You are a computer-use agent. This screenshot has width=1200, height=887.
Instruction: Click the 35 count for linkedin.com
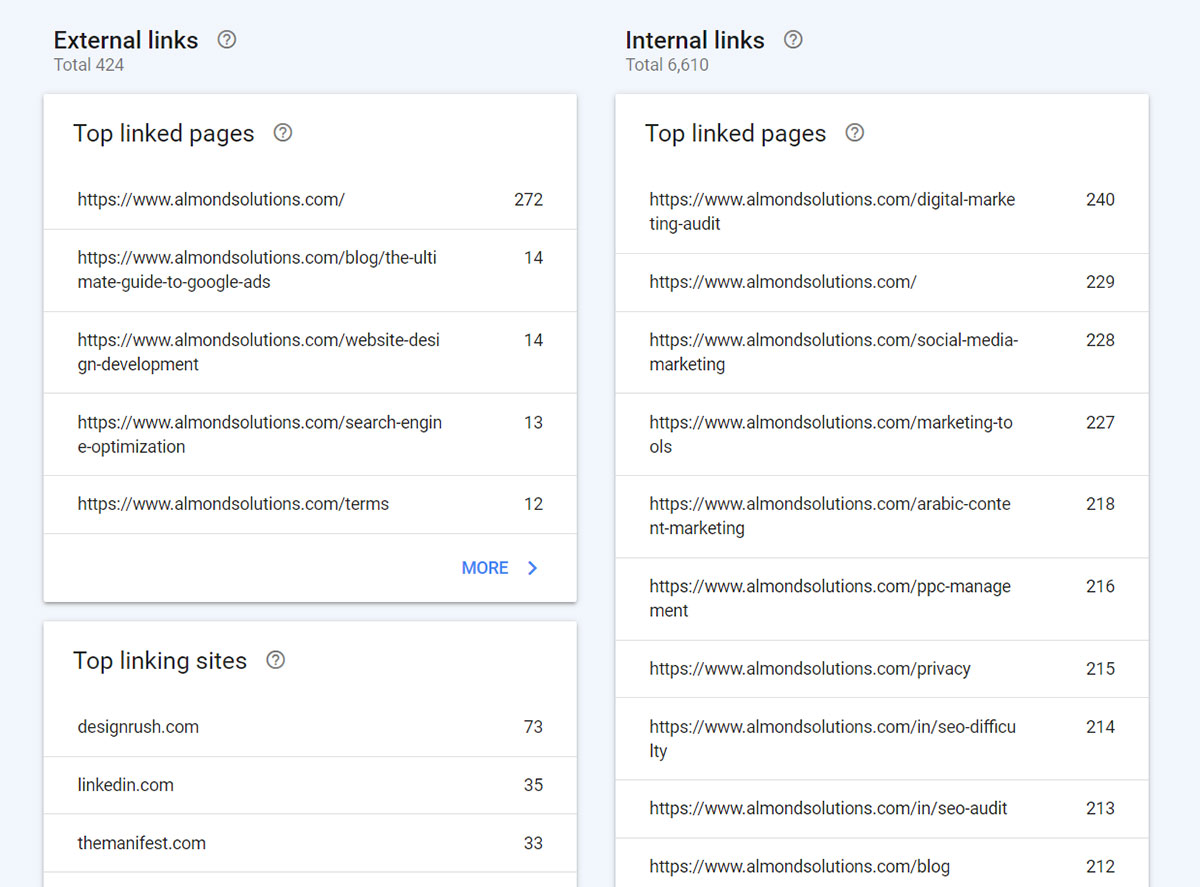pos(533,785)
